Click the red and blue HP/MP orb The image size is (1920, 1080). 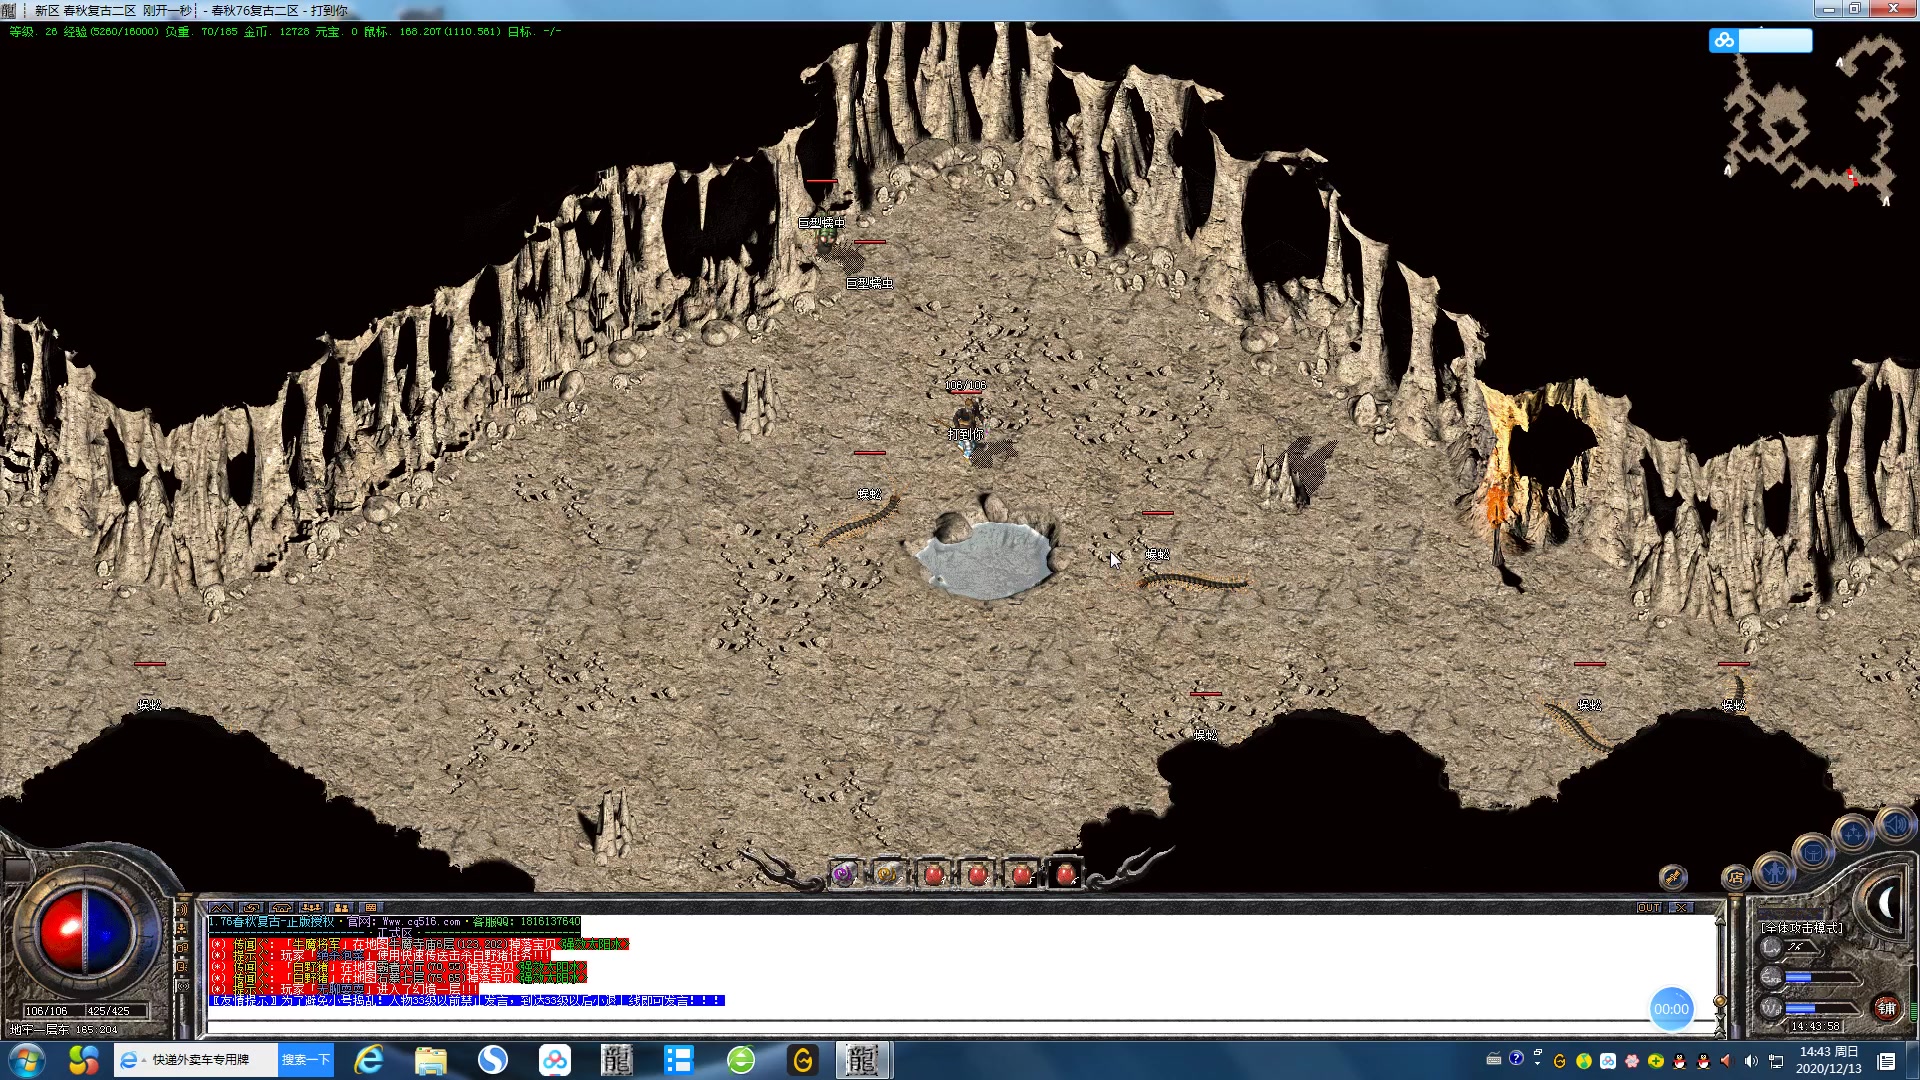[x=85, y=932]
